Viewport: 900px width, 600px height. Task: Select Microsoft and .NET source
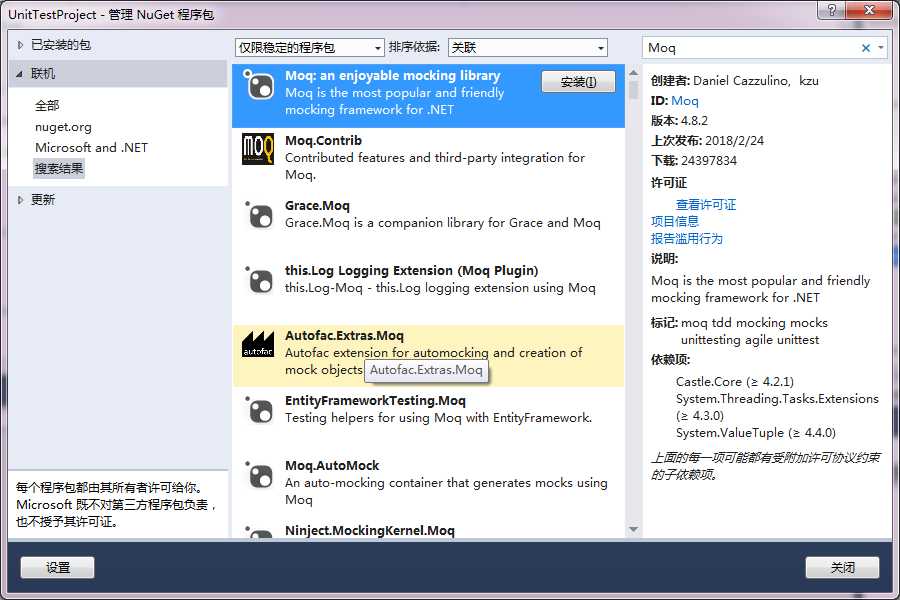[x=91, y=148]
